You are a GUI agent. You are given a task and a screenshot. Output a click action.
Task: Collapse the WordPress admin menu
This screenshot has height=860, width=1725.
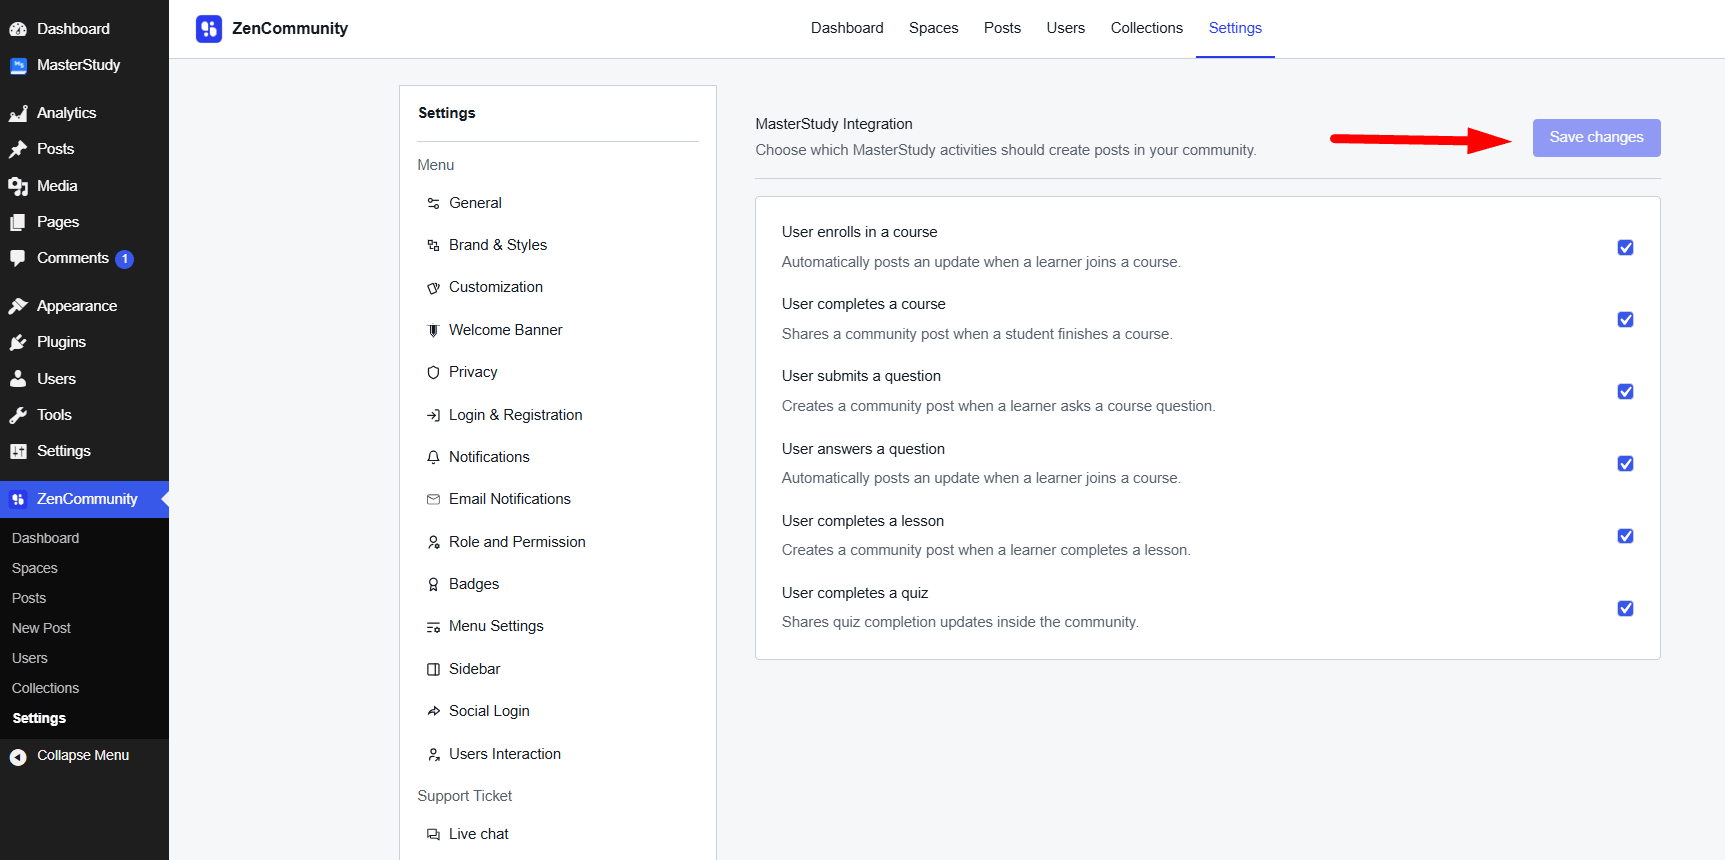coord(84,756)
